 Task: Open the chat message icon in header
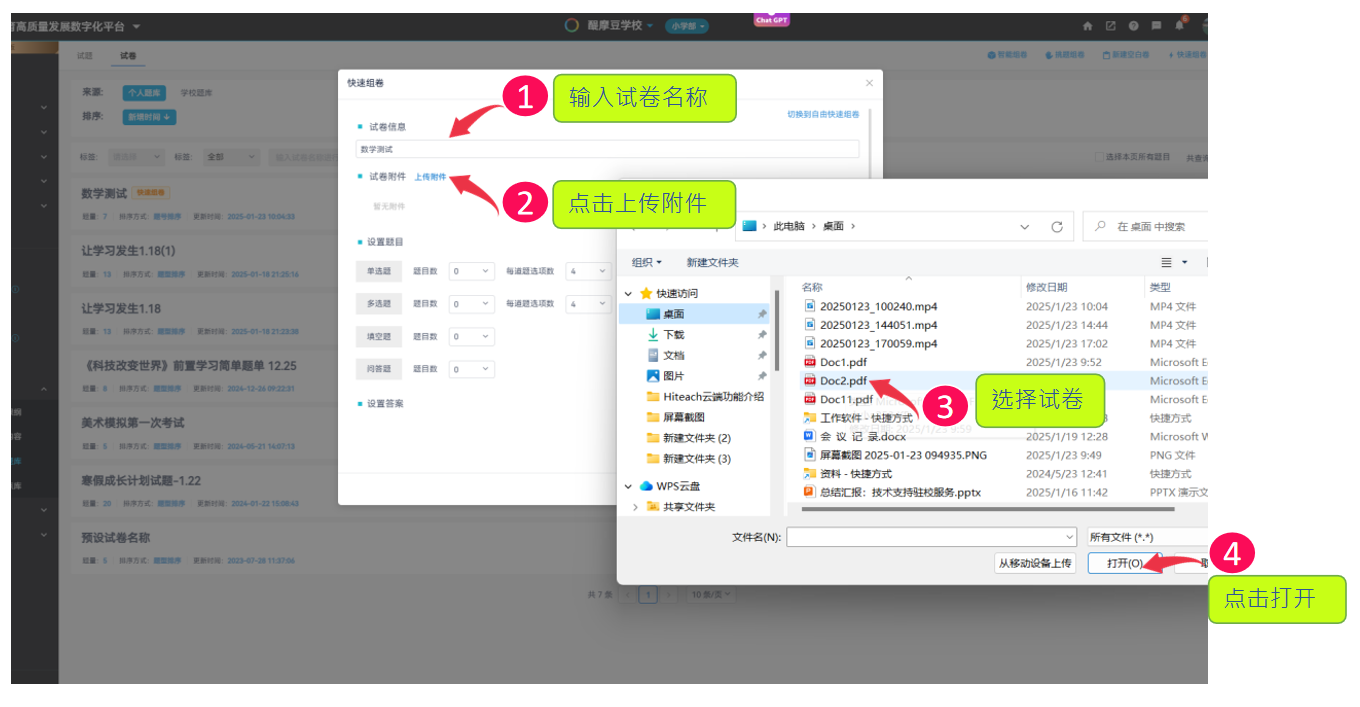tap(1157, 26)
